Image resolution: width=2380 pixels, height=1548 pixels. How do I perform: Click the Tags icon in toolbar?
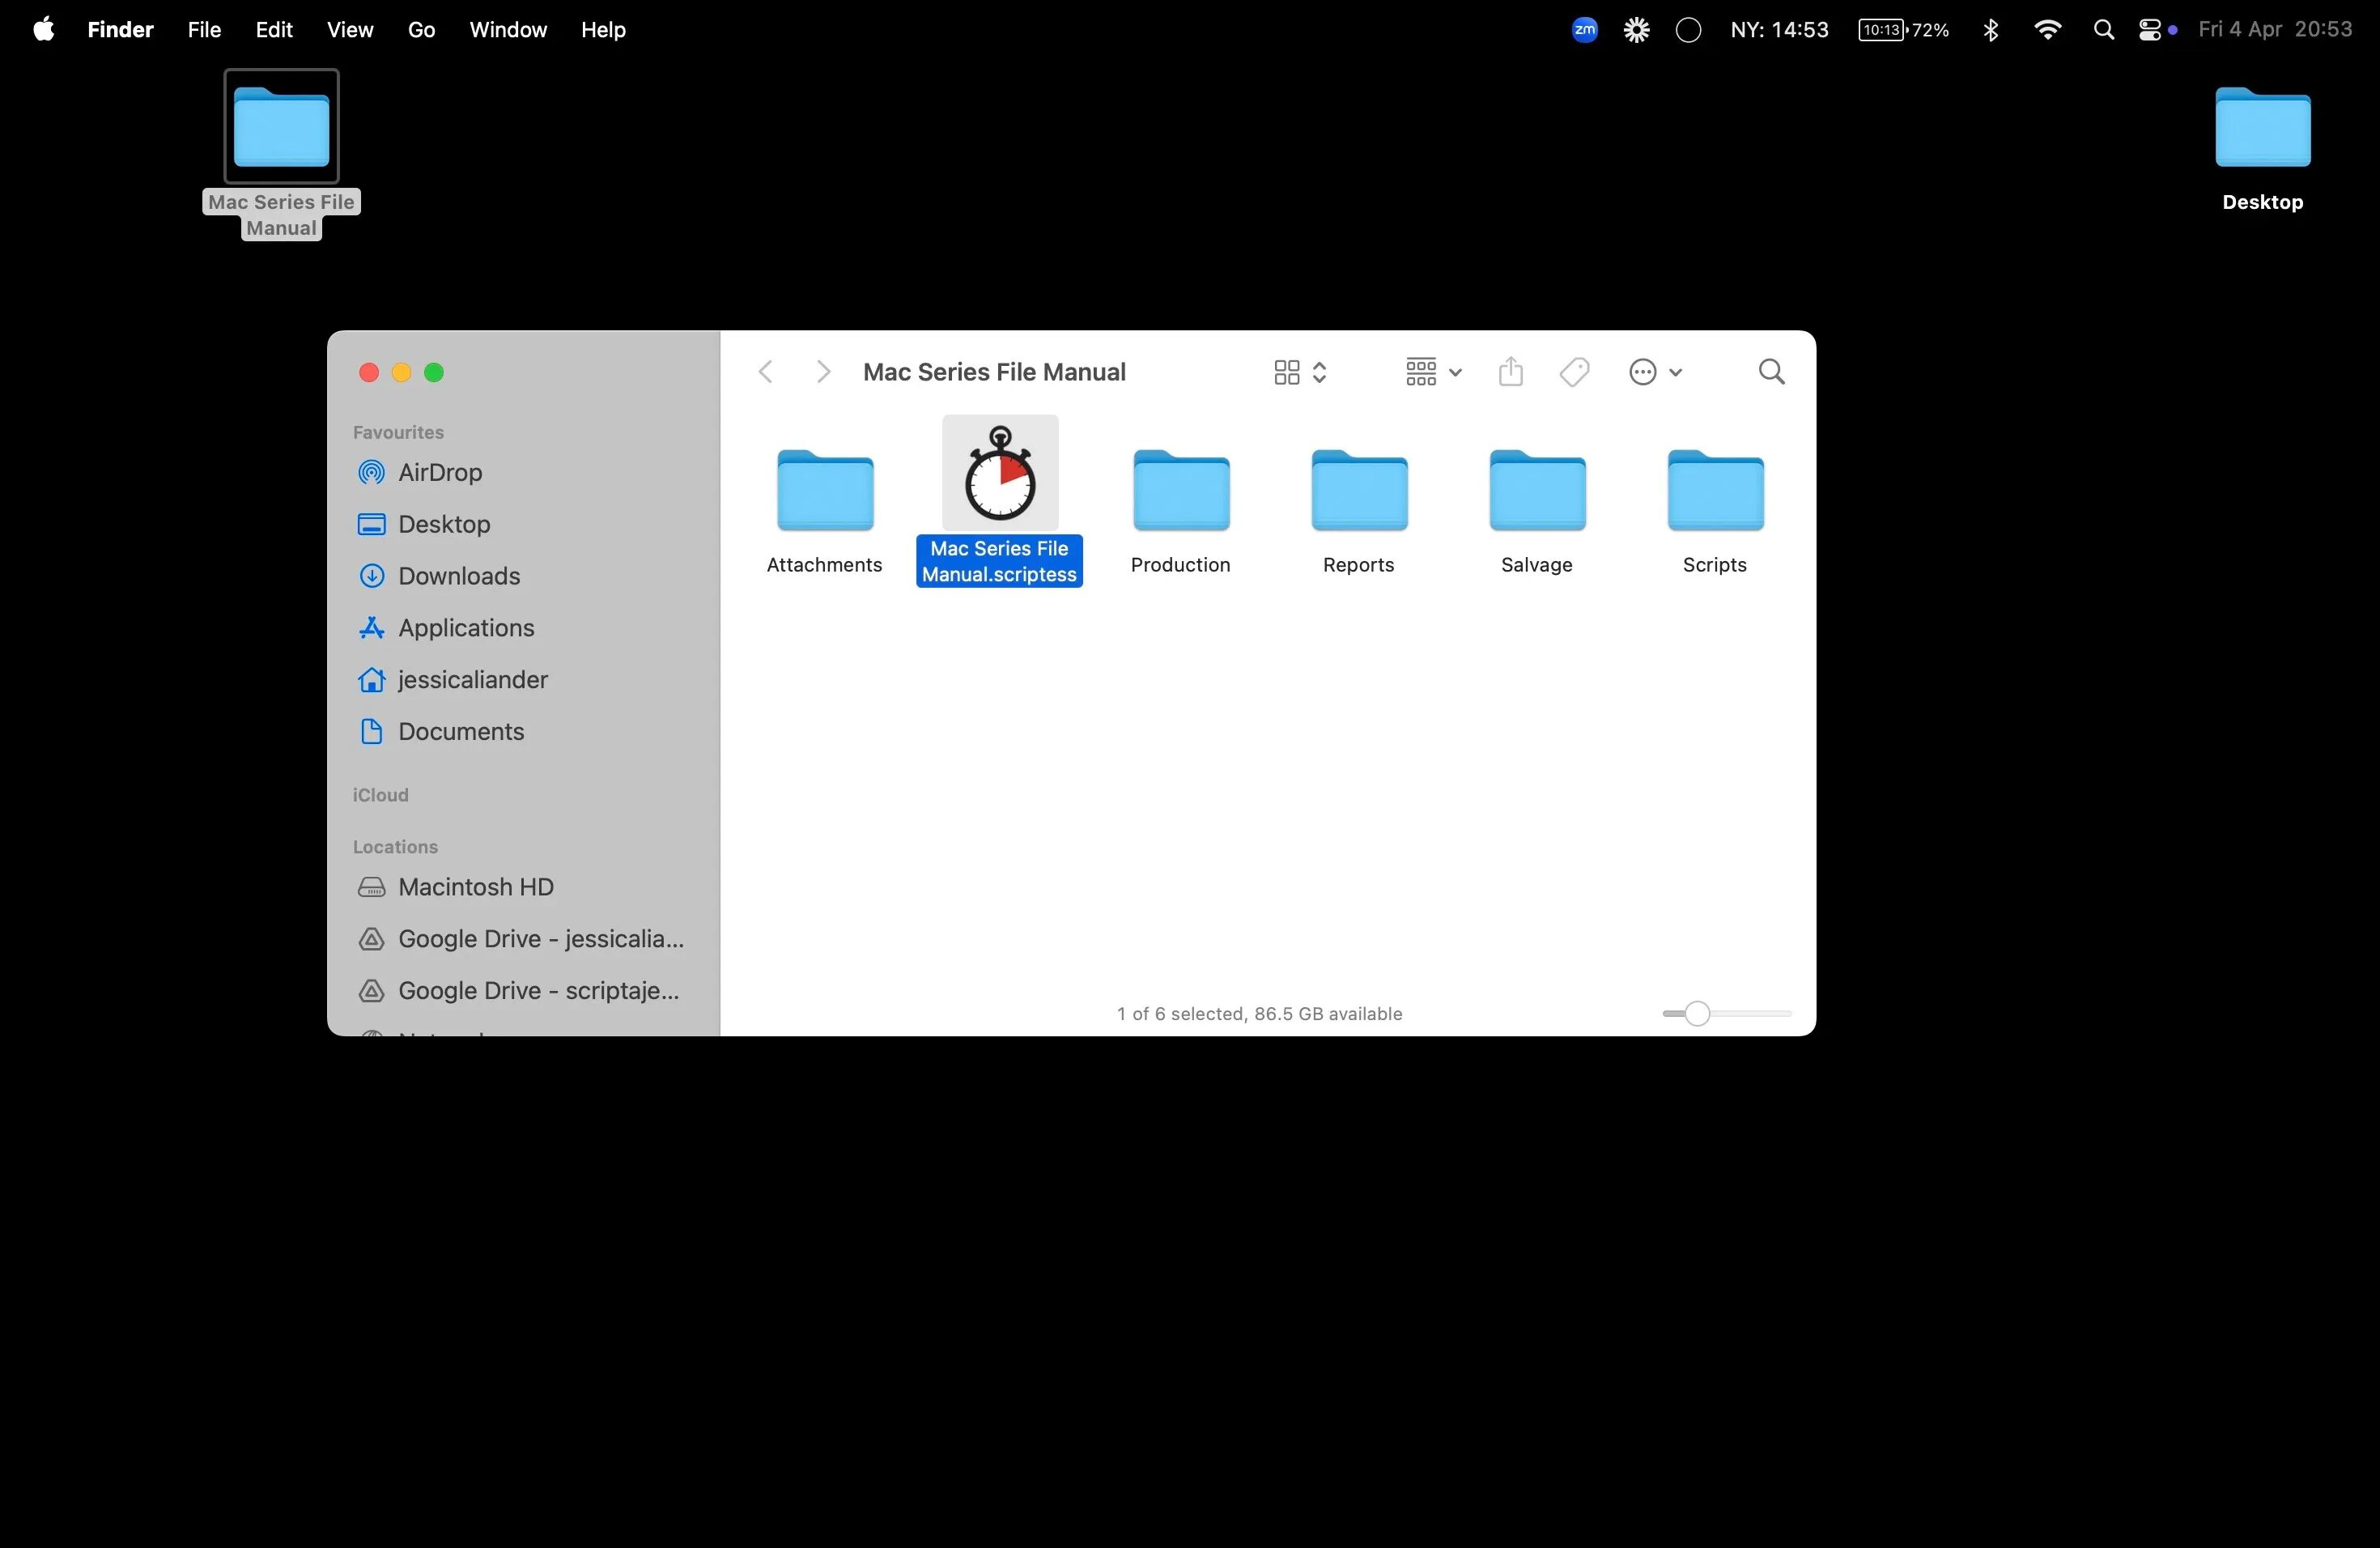tap(1574, 372)
